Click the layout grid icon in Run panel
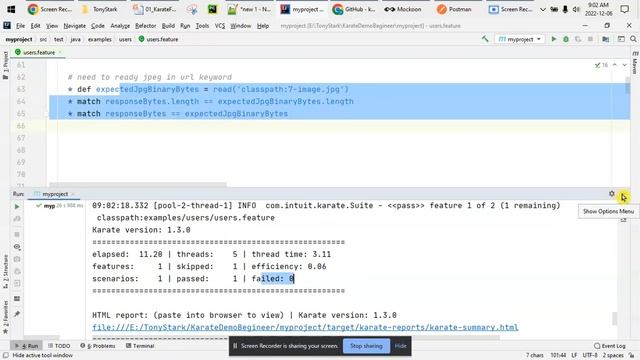Viewport: 640px width, 360px height. (x=17, y=299)
